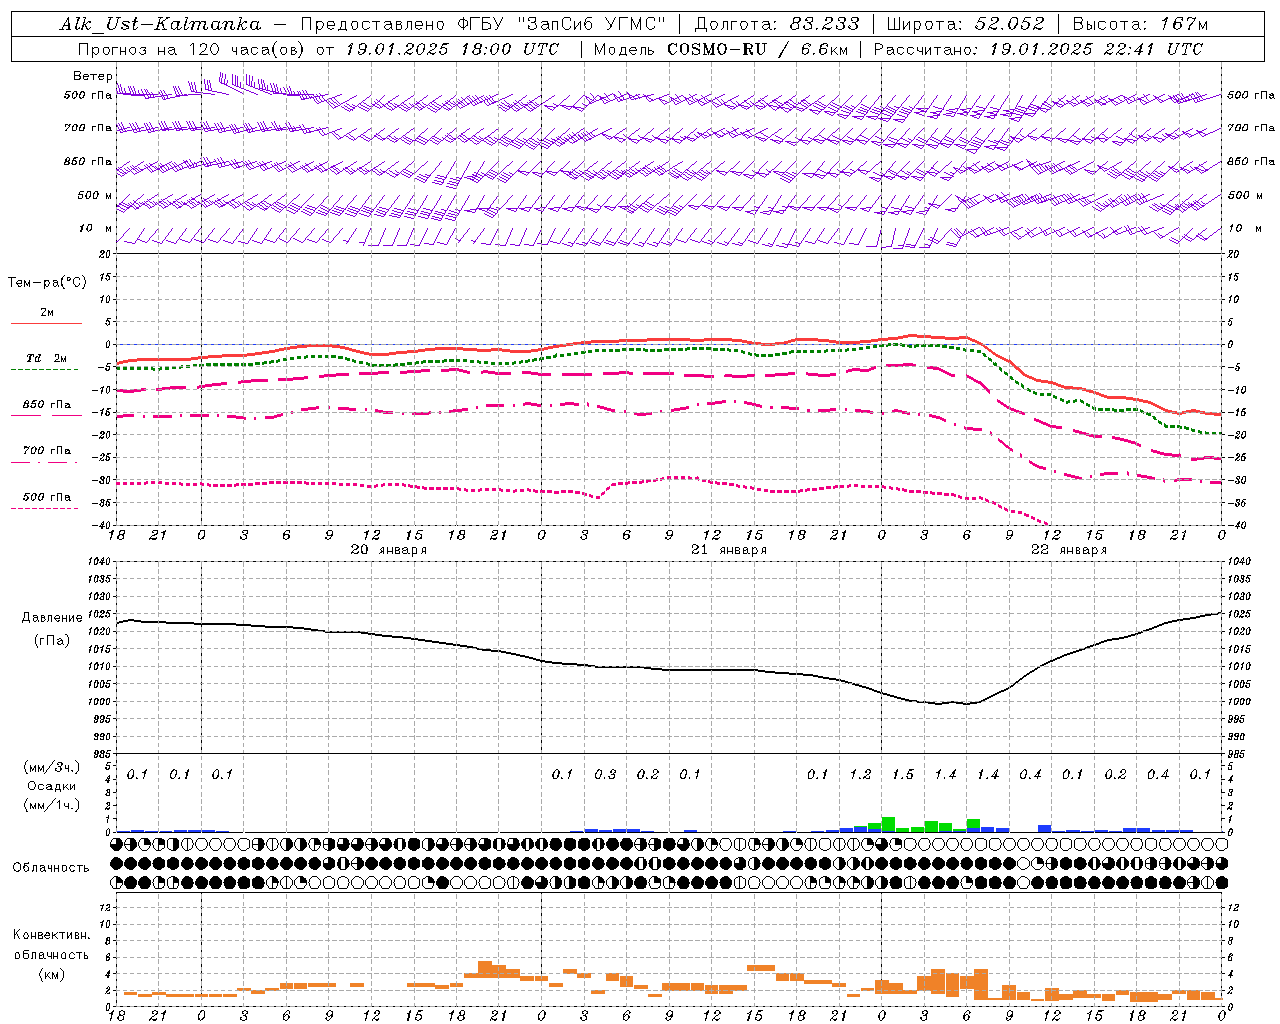
Task: Click the Высота: 167м field
Action: tap(1140, 24)
